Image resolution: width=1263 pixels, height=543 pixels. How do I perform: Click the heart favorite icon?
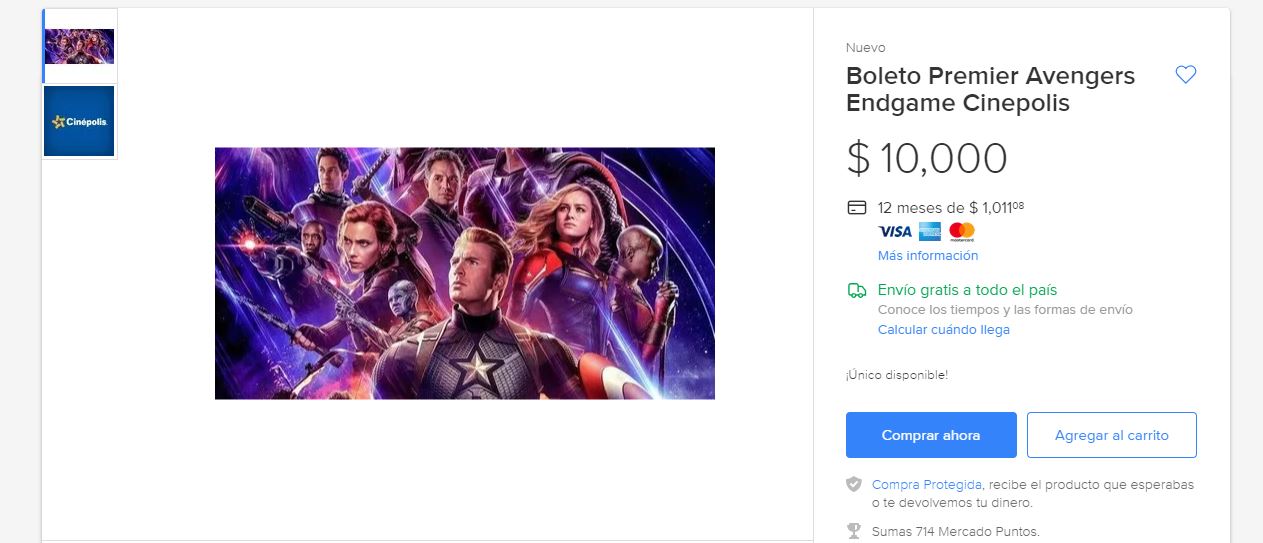1185,75
